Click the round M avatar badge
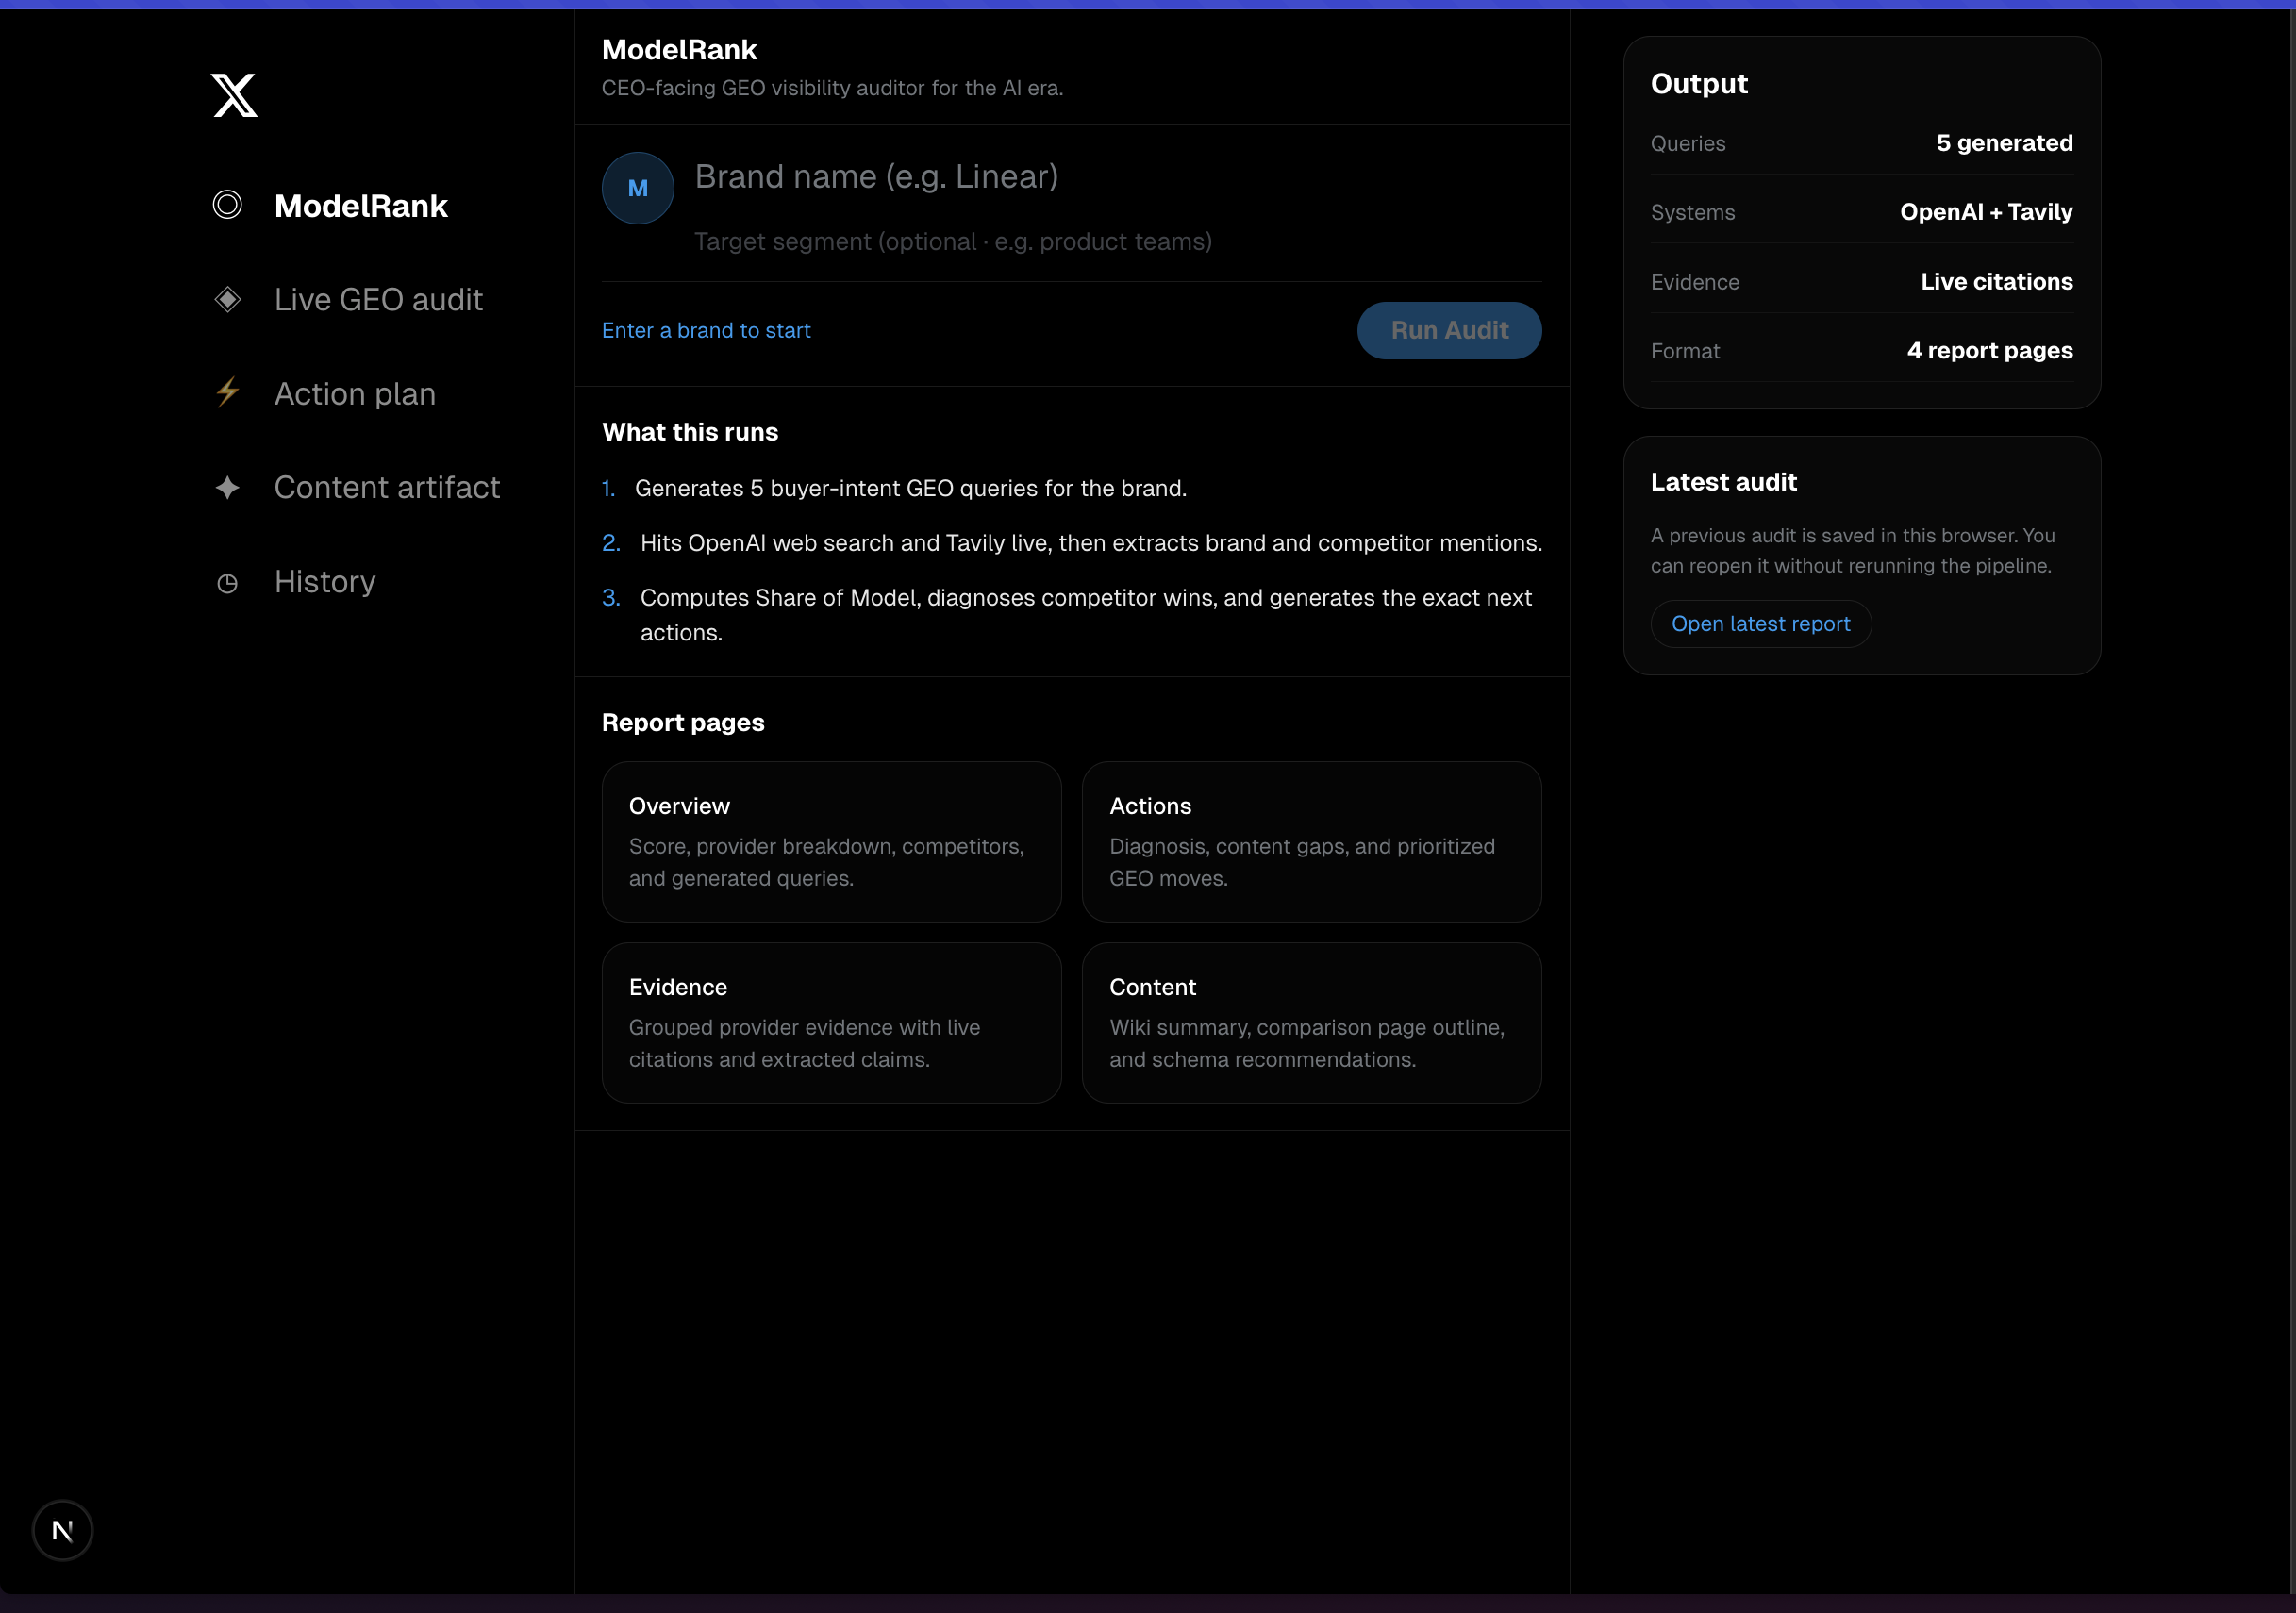 point(637,188)
